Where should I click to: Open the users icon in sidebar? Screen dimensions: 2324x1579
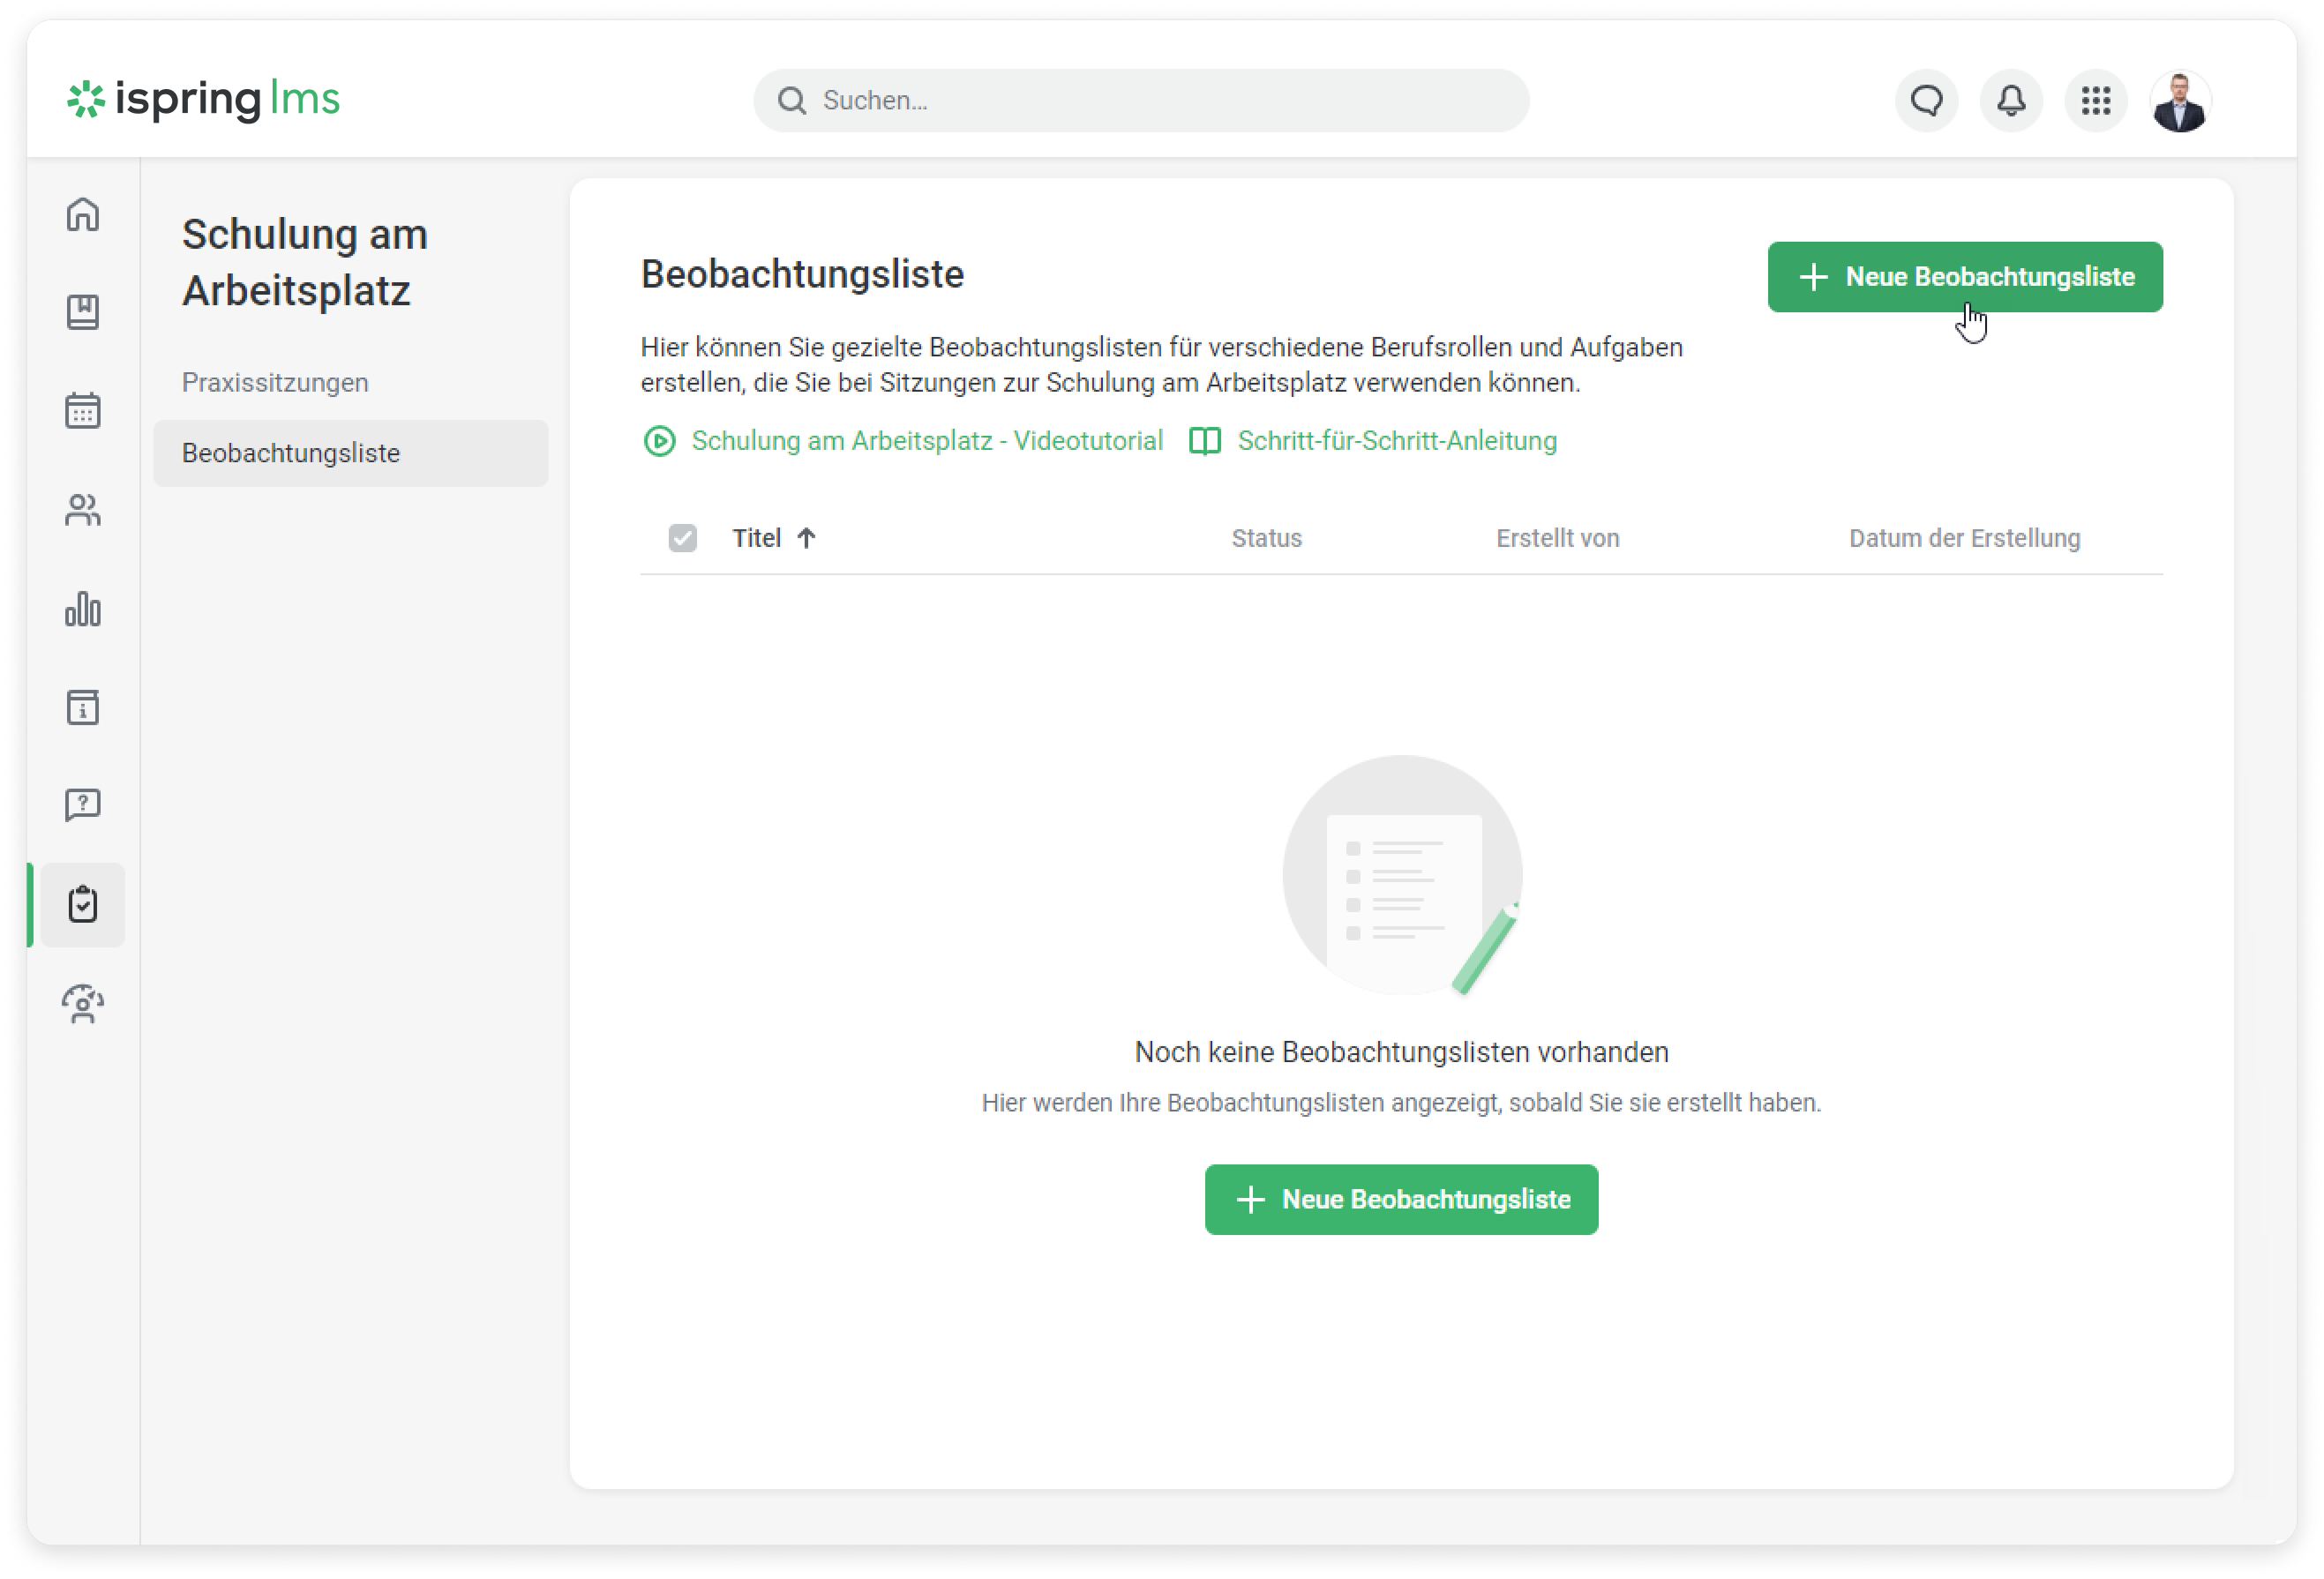coord(83,510)
